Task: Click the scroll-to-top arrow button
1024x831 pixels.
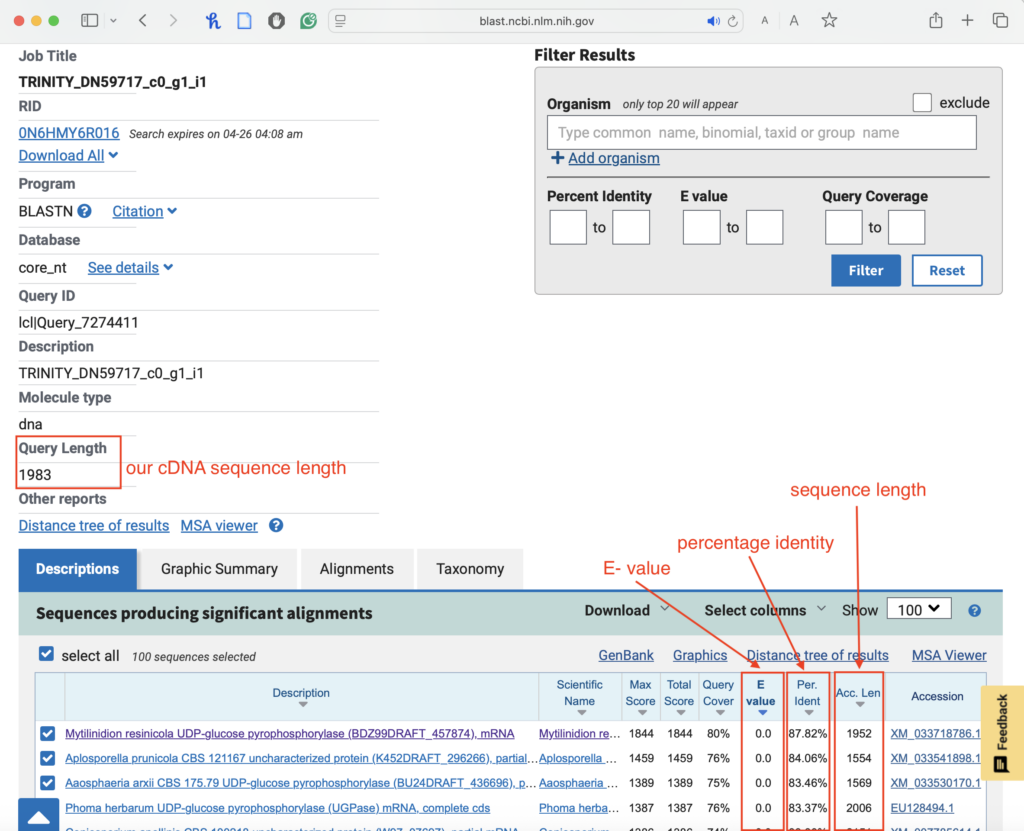Action: [38, 816]
